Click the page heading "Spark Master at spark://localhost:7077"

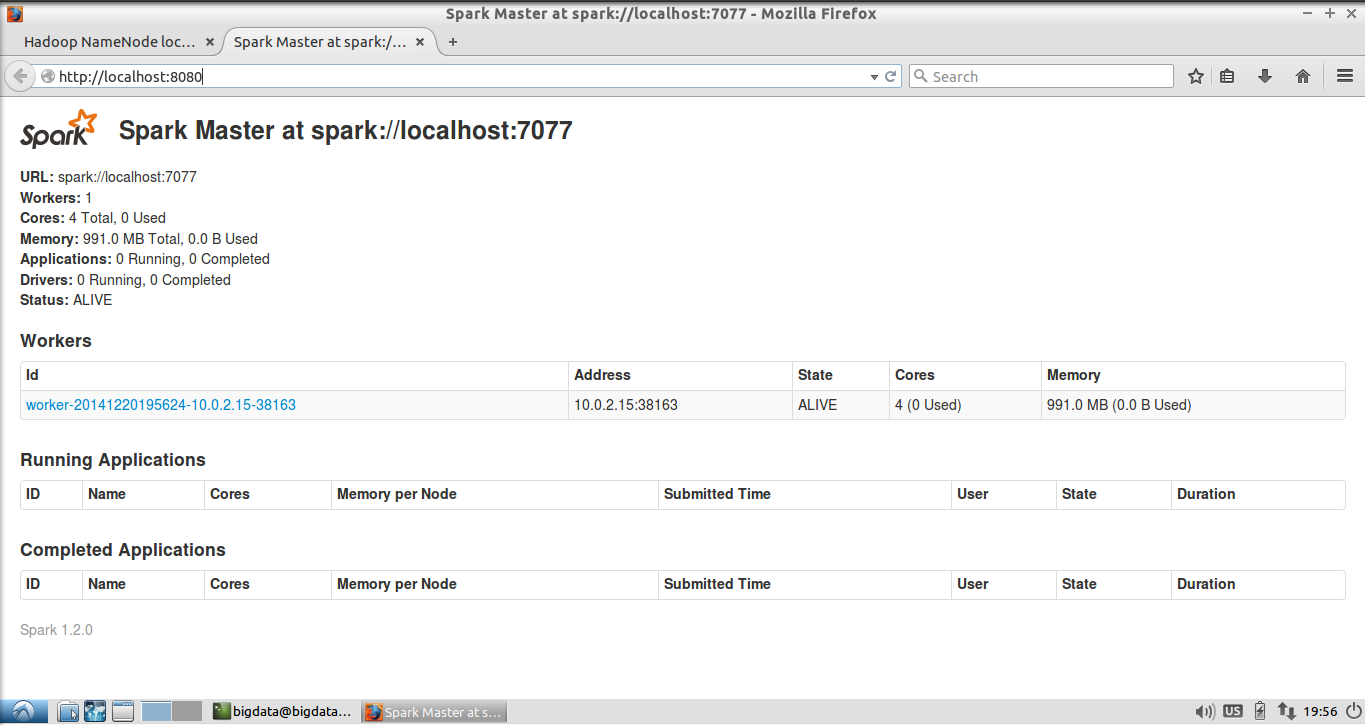(345, 130)
